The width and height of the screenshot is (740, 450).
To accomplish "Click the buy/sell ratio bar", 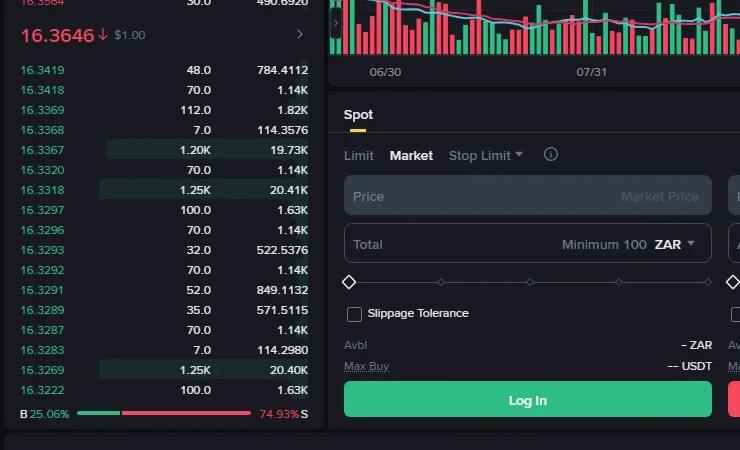I will 164,413.
